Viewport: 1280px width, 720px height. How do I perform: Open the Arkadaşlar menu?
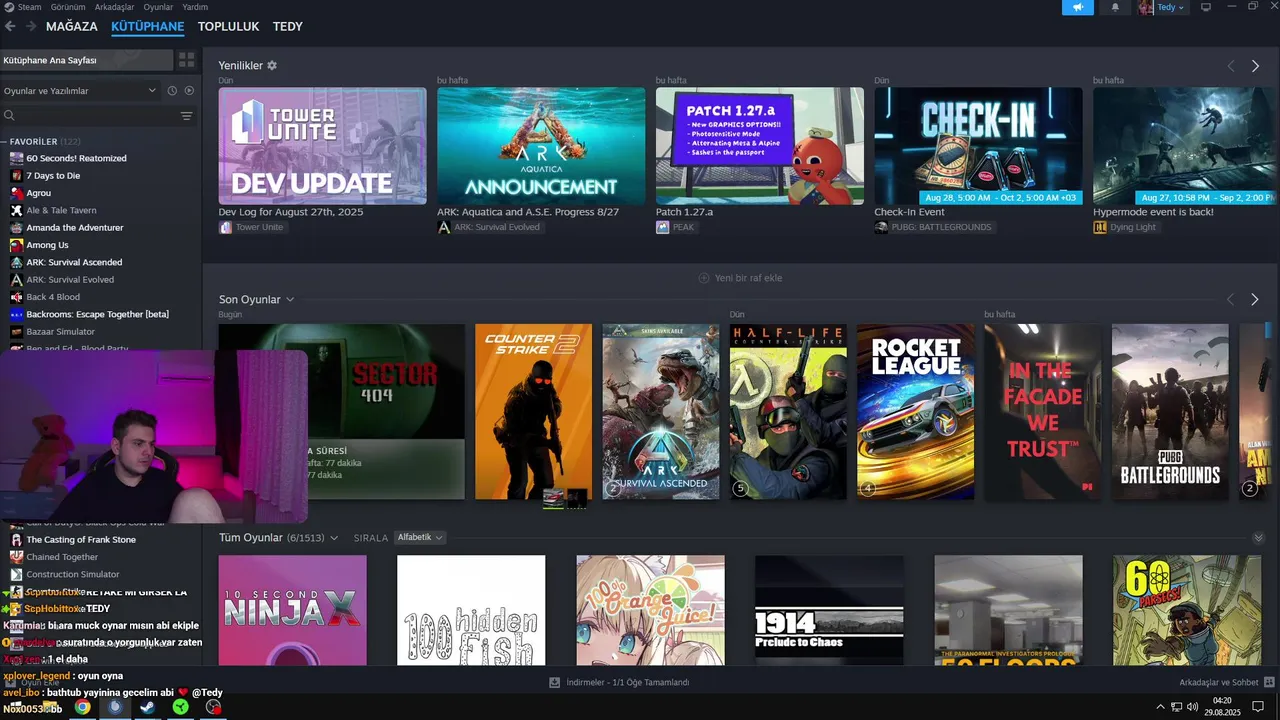tap(115, 7)
